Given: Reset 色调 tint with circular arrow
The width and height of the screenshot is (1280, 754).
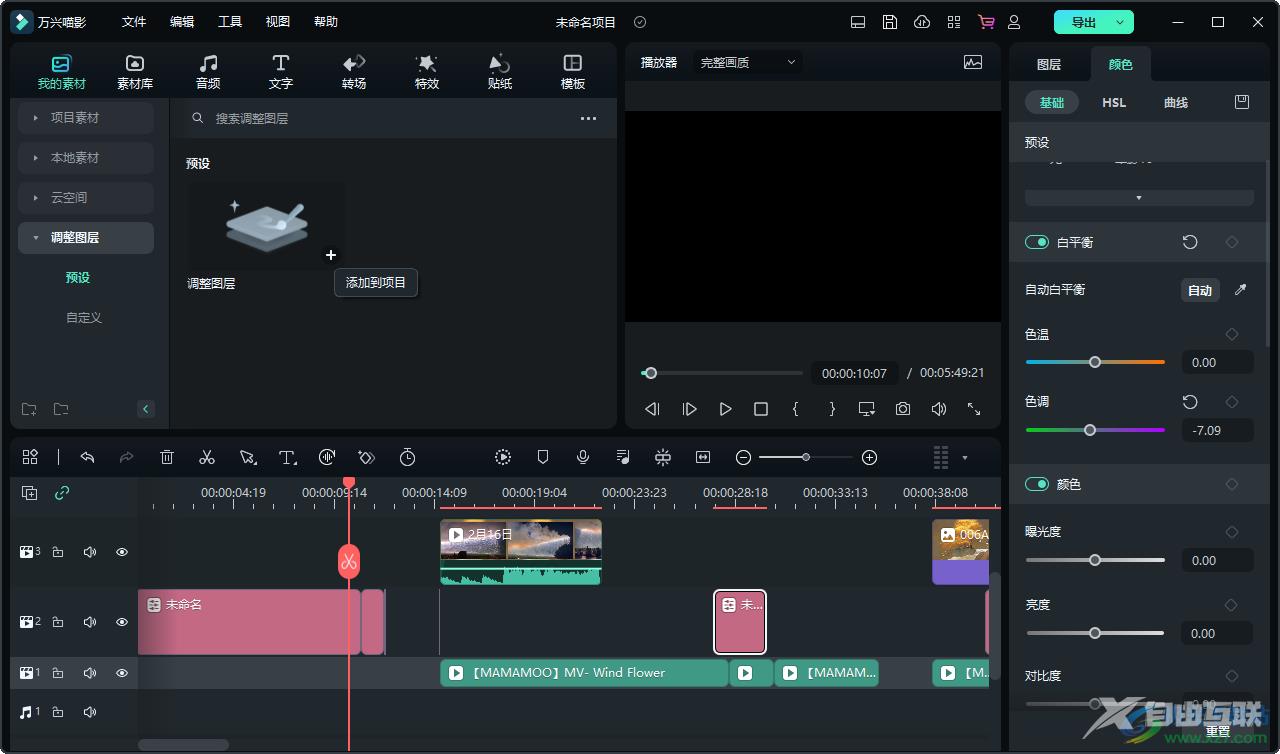Looking at the screenshot, I should tap(1190, 402).
